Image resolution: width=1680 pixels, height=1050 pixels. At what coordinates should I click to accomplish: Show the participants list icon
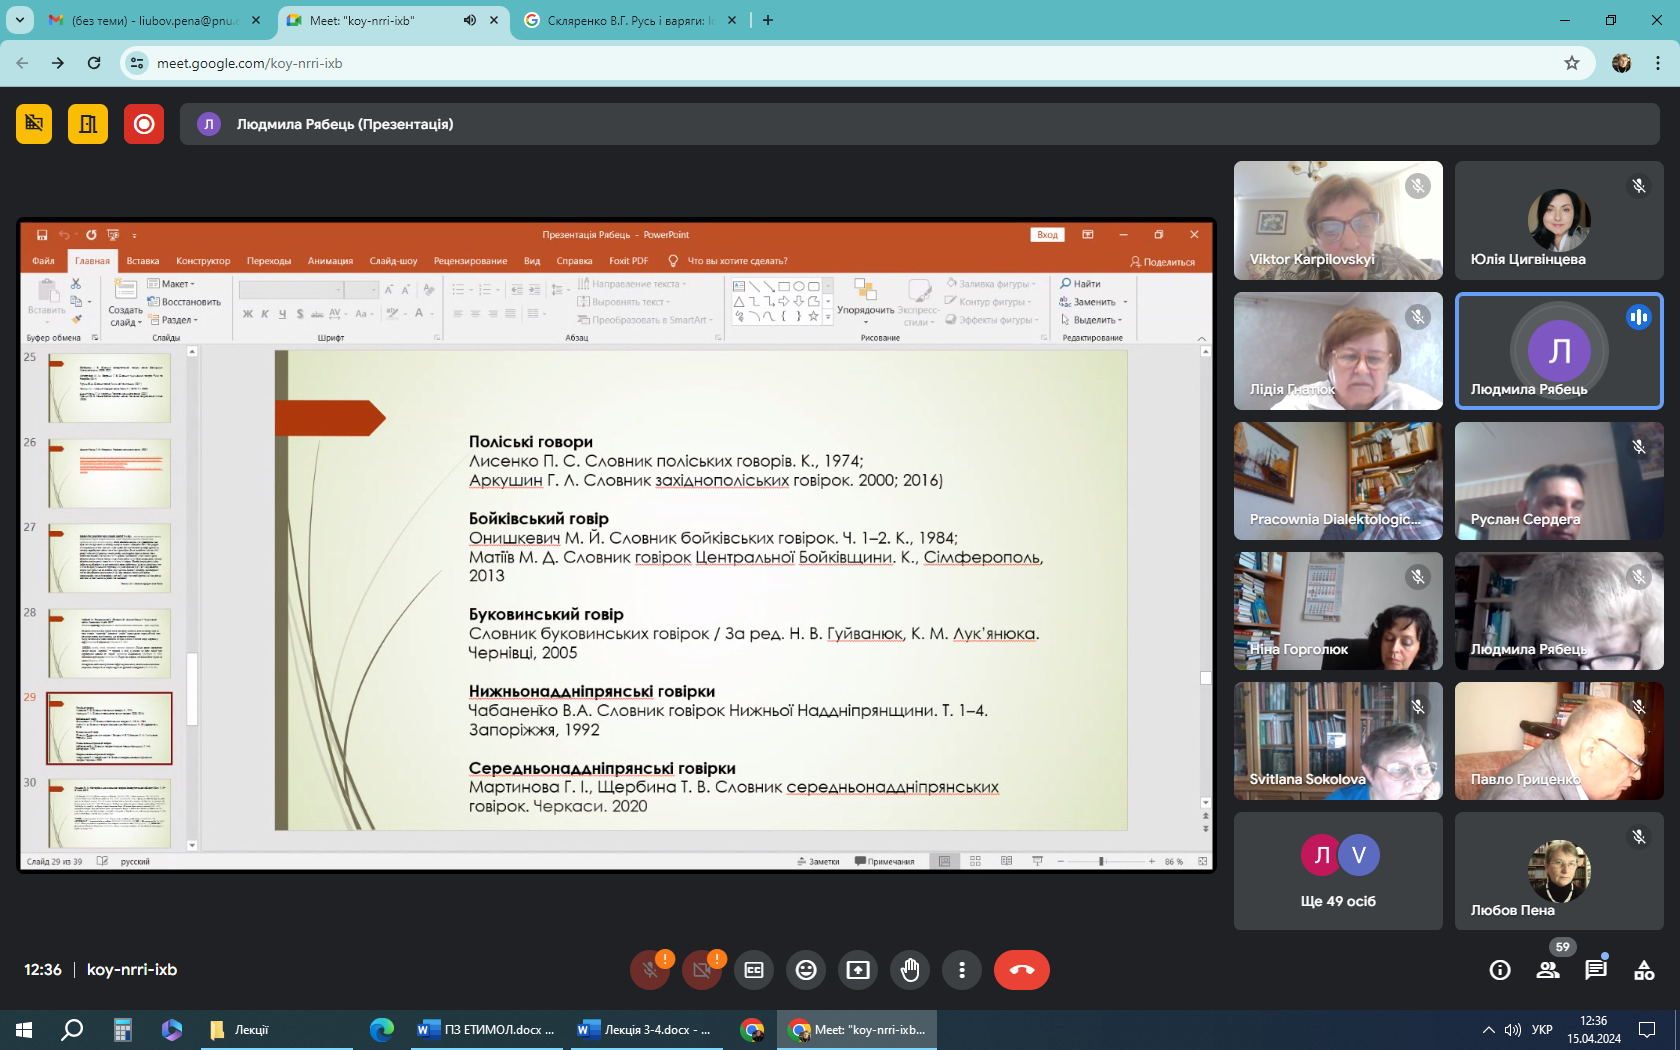point(1547,970)
